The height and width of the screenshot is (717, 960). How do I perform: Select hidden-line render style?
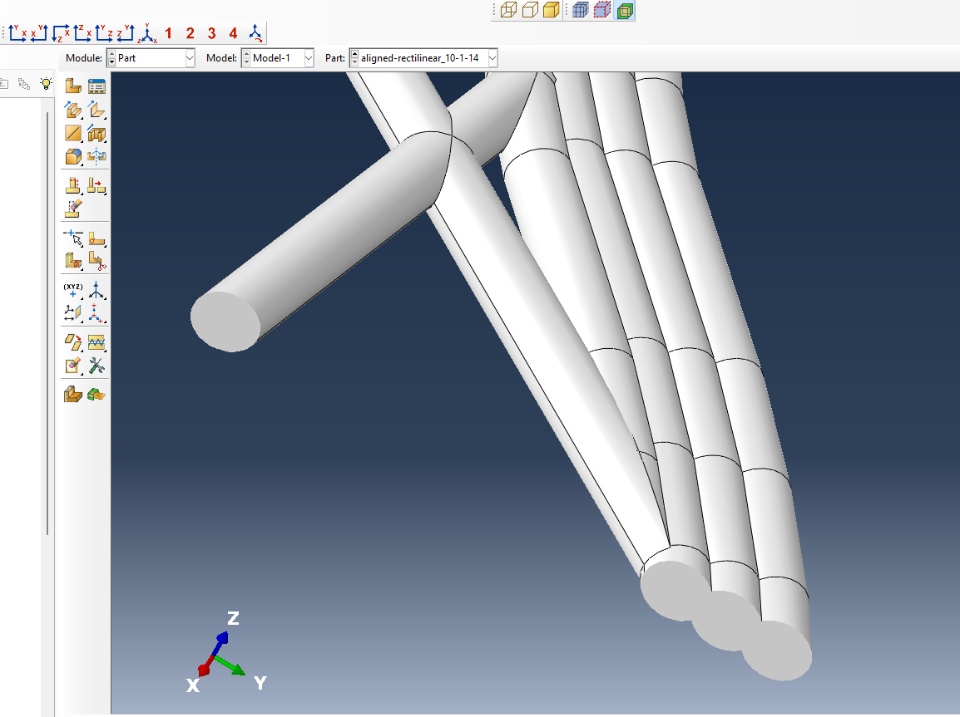point(530,10)
